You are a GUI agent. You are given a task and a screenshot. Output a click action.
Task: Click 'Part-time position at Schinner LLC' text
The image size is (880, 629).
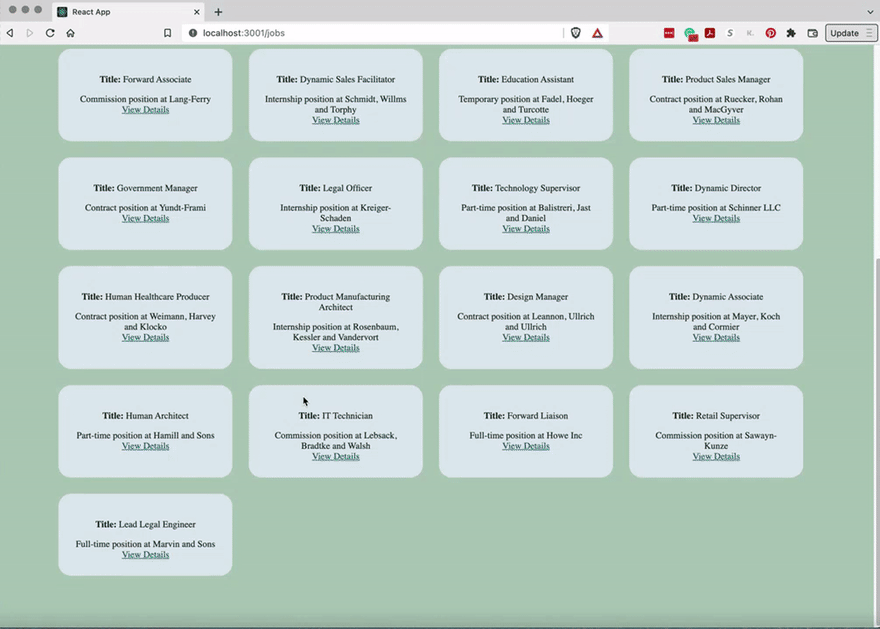point(716,208)
